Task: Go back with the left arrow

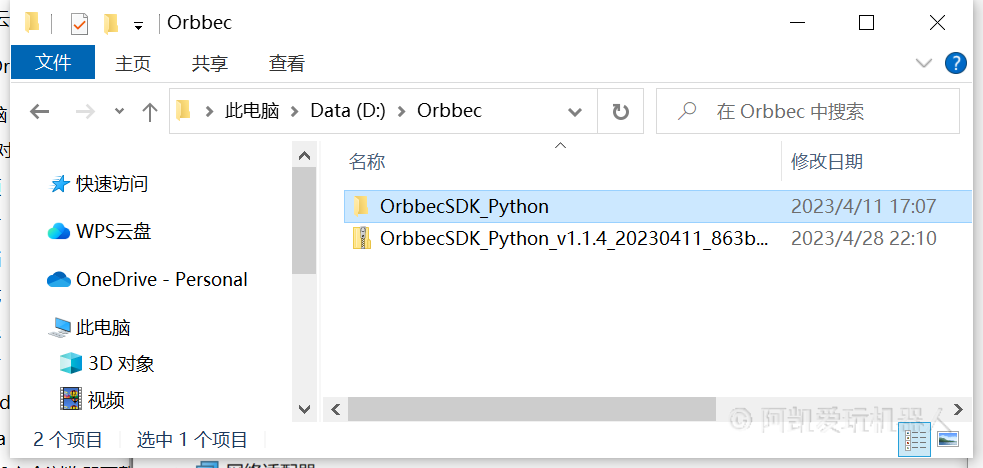Action: pyautogui.click(x=39, y=112)
